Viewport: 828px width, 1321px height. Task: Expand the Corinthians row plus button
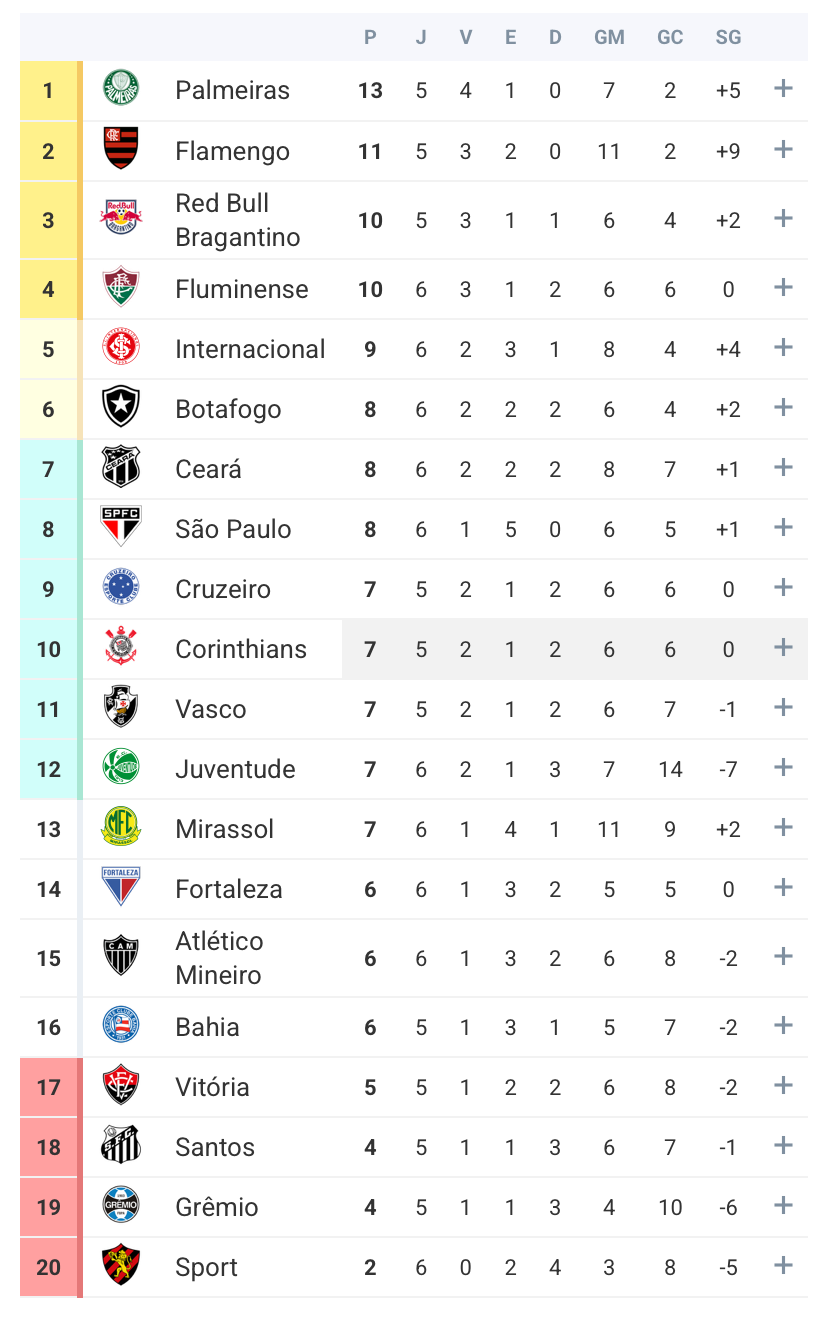tap(783, 648)
